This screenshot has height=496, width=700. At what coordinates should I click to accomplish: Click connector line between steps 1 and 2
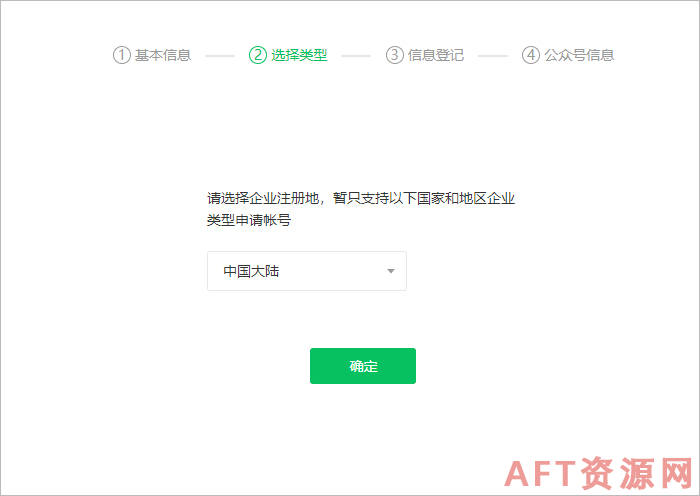point(220,56)
